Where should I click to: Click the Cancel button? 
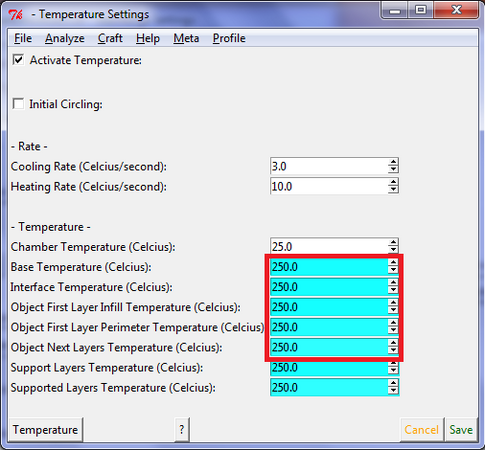tap(421, 429)
